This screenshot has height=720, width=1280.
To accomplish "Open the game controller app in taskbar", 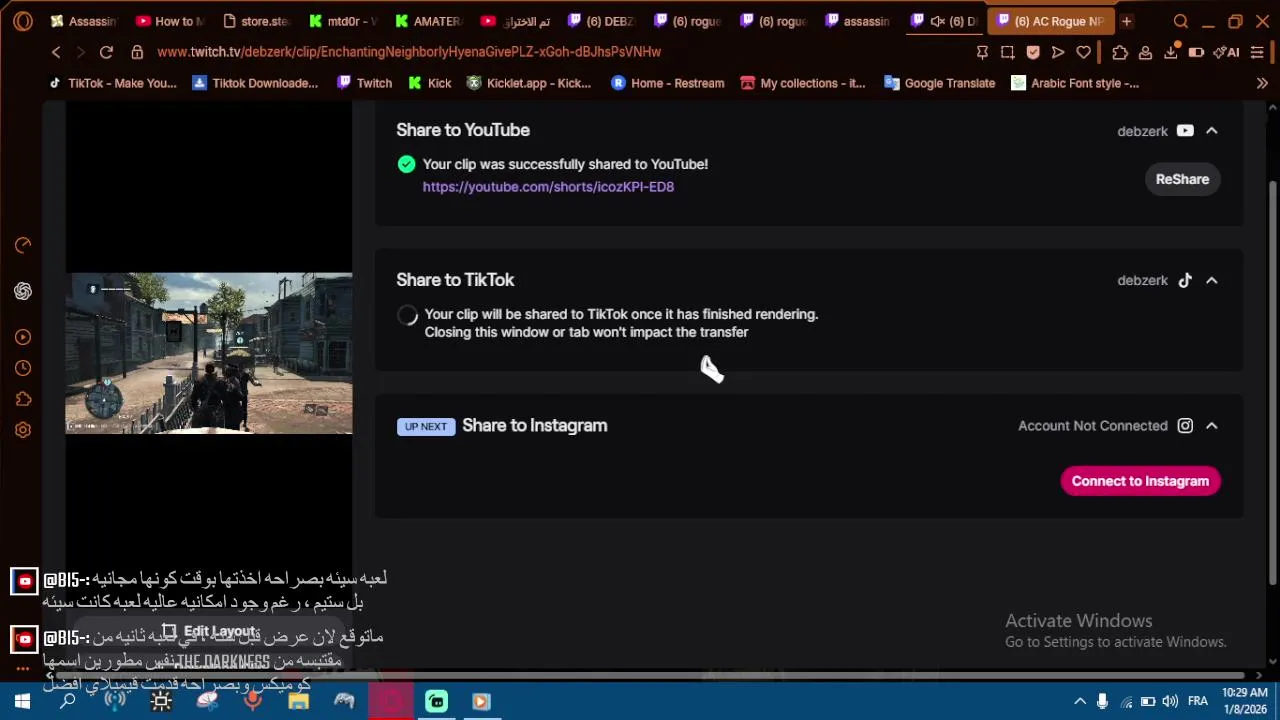I will click(344, 702).
